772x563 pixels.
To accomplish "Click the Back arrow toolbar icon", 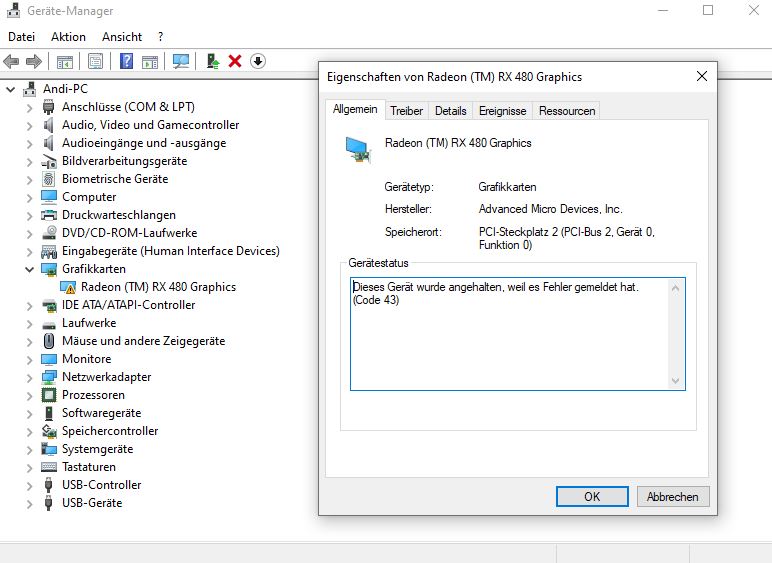I will click(x=11, y=62).
